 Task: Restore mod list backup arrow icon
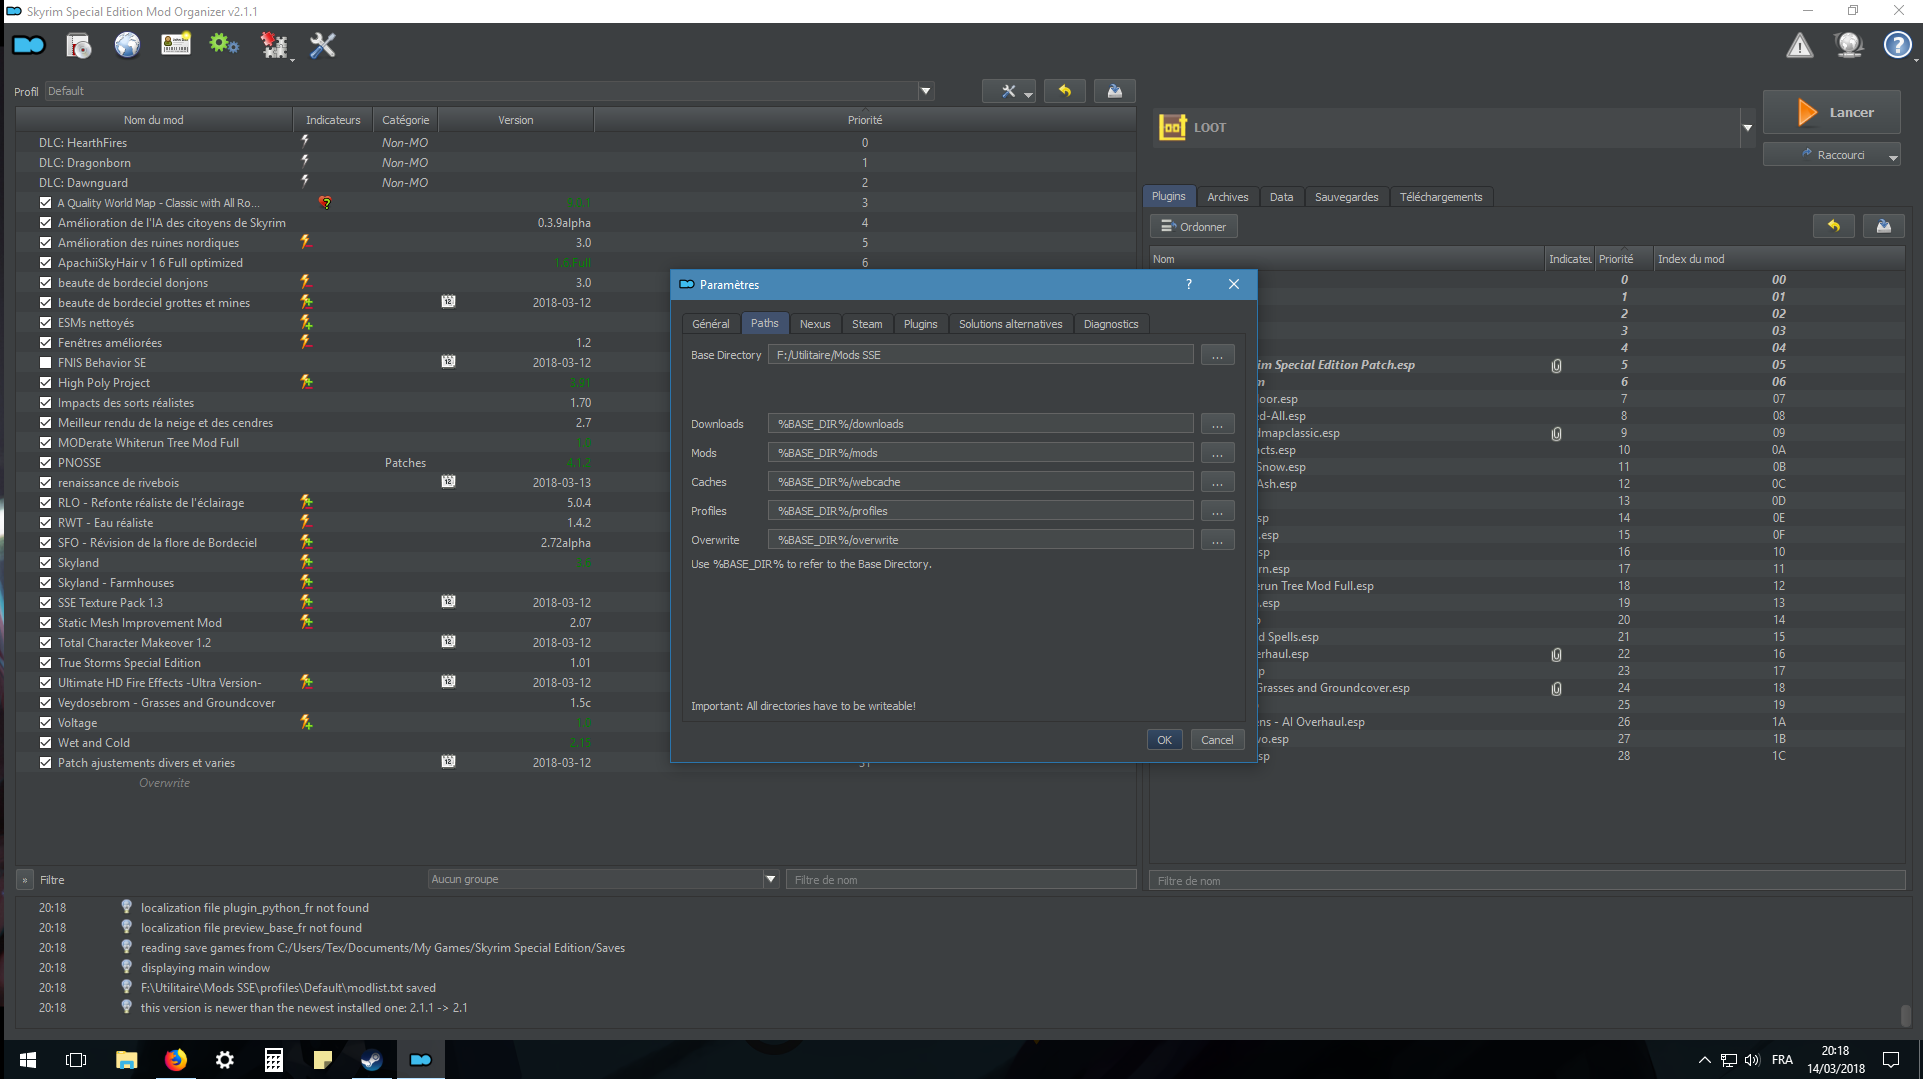(1065, 91)
